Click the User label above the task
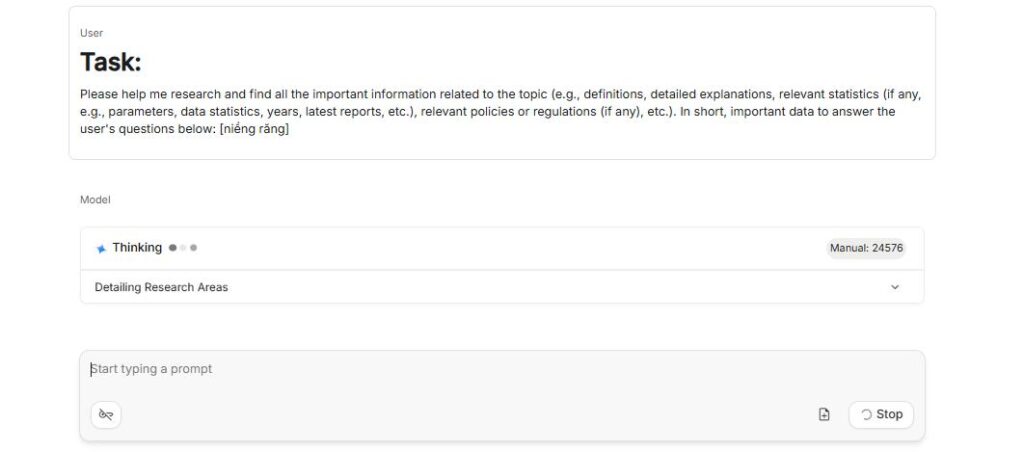1024x452 pixels. pyautogui.click(x=91, y=33)
